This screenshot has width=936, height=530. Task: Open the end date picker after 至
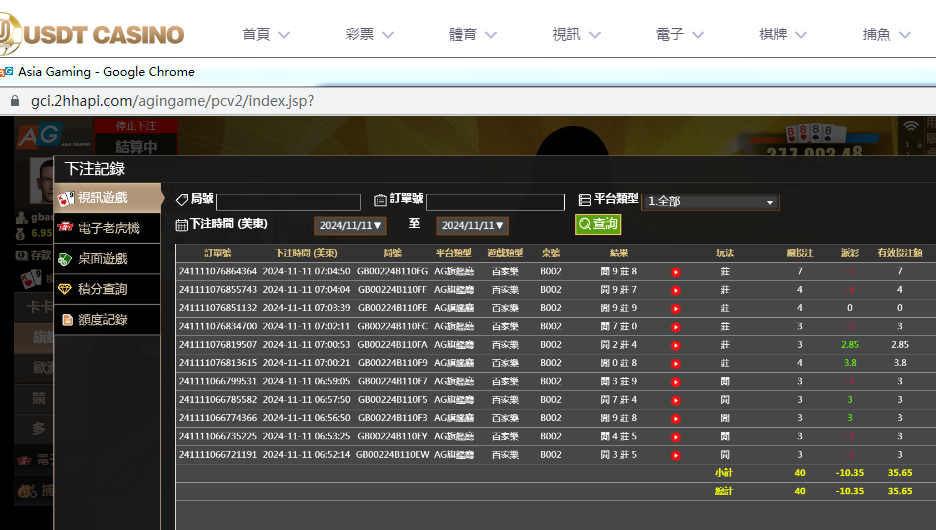click(473, 226)
